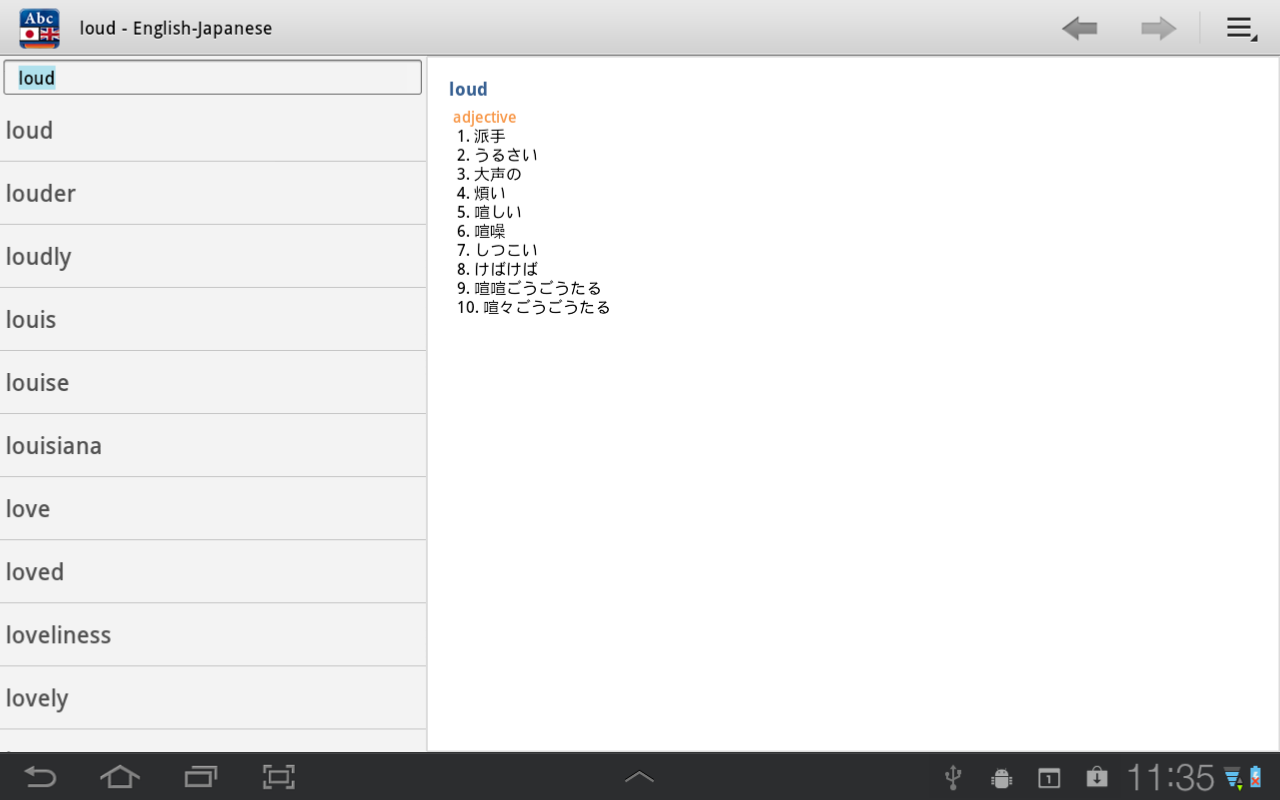1280x800 pixels.
Task: Tap the calendar notification icon
Action: (1049, 778)
